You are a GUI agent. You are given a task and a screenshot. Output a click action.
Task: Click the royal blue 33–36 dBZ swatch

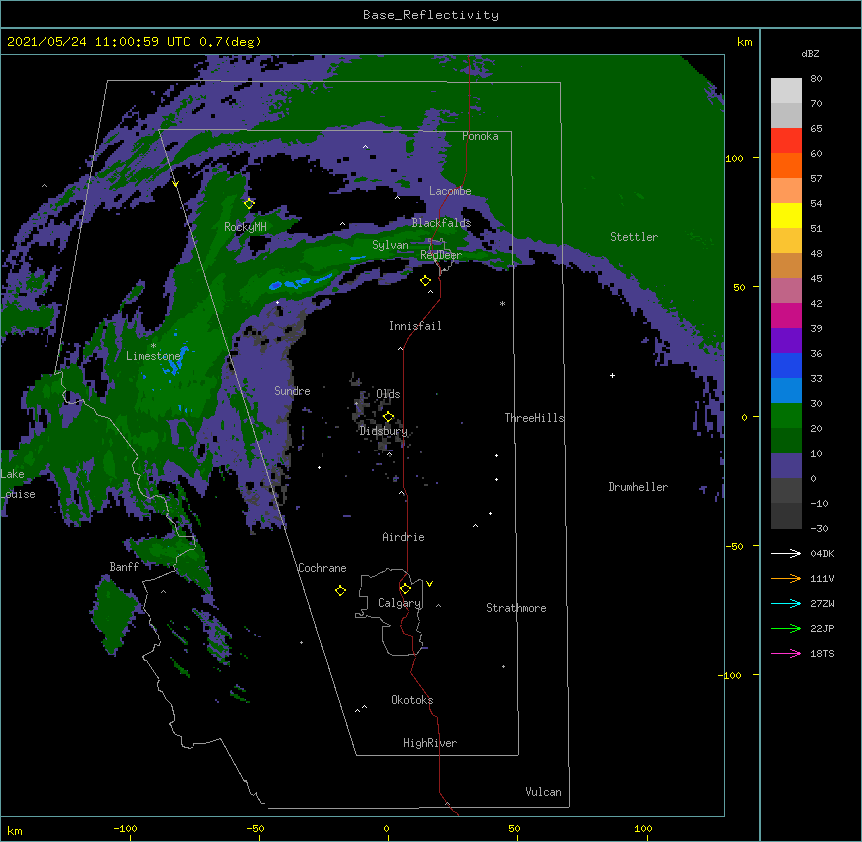[x=786, y=365]
